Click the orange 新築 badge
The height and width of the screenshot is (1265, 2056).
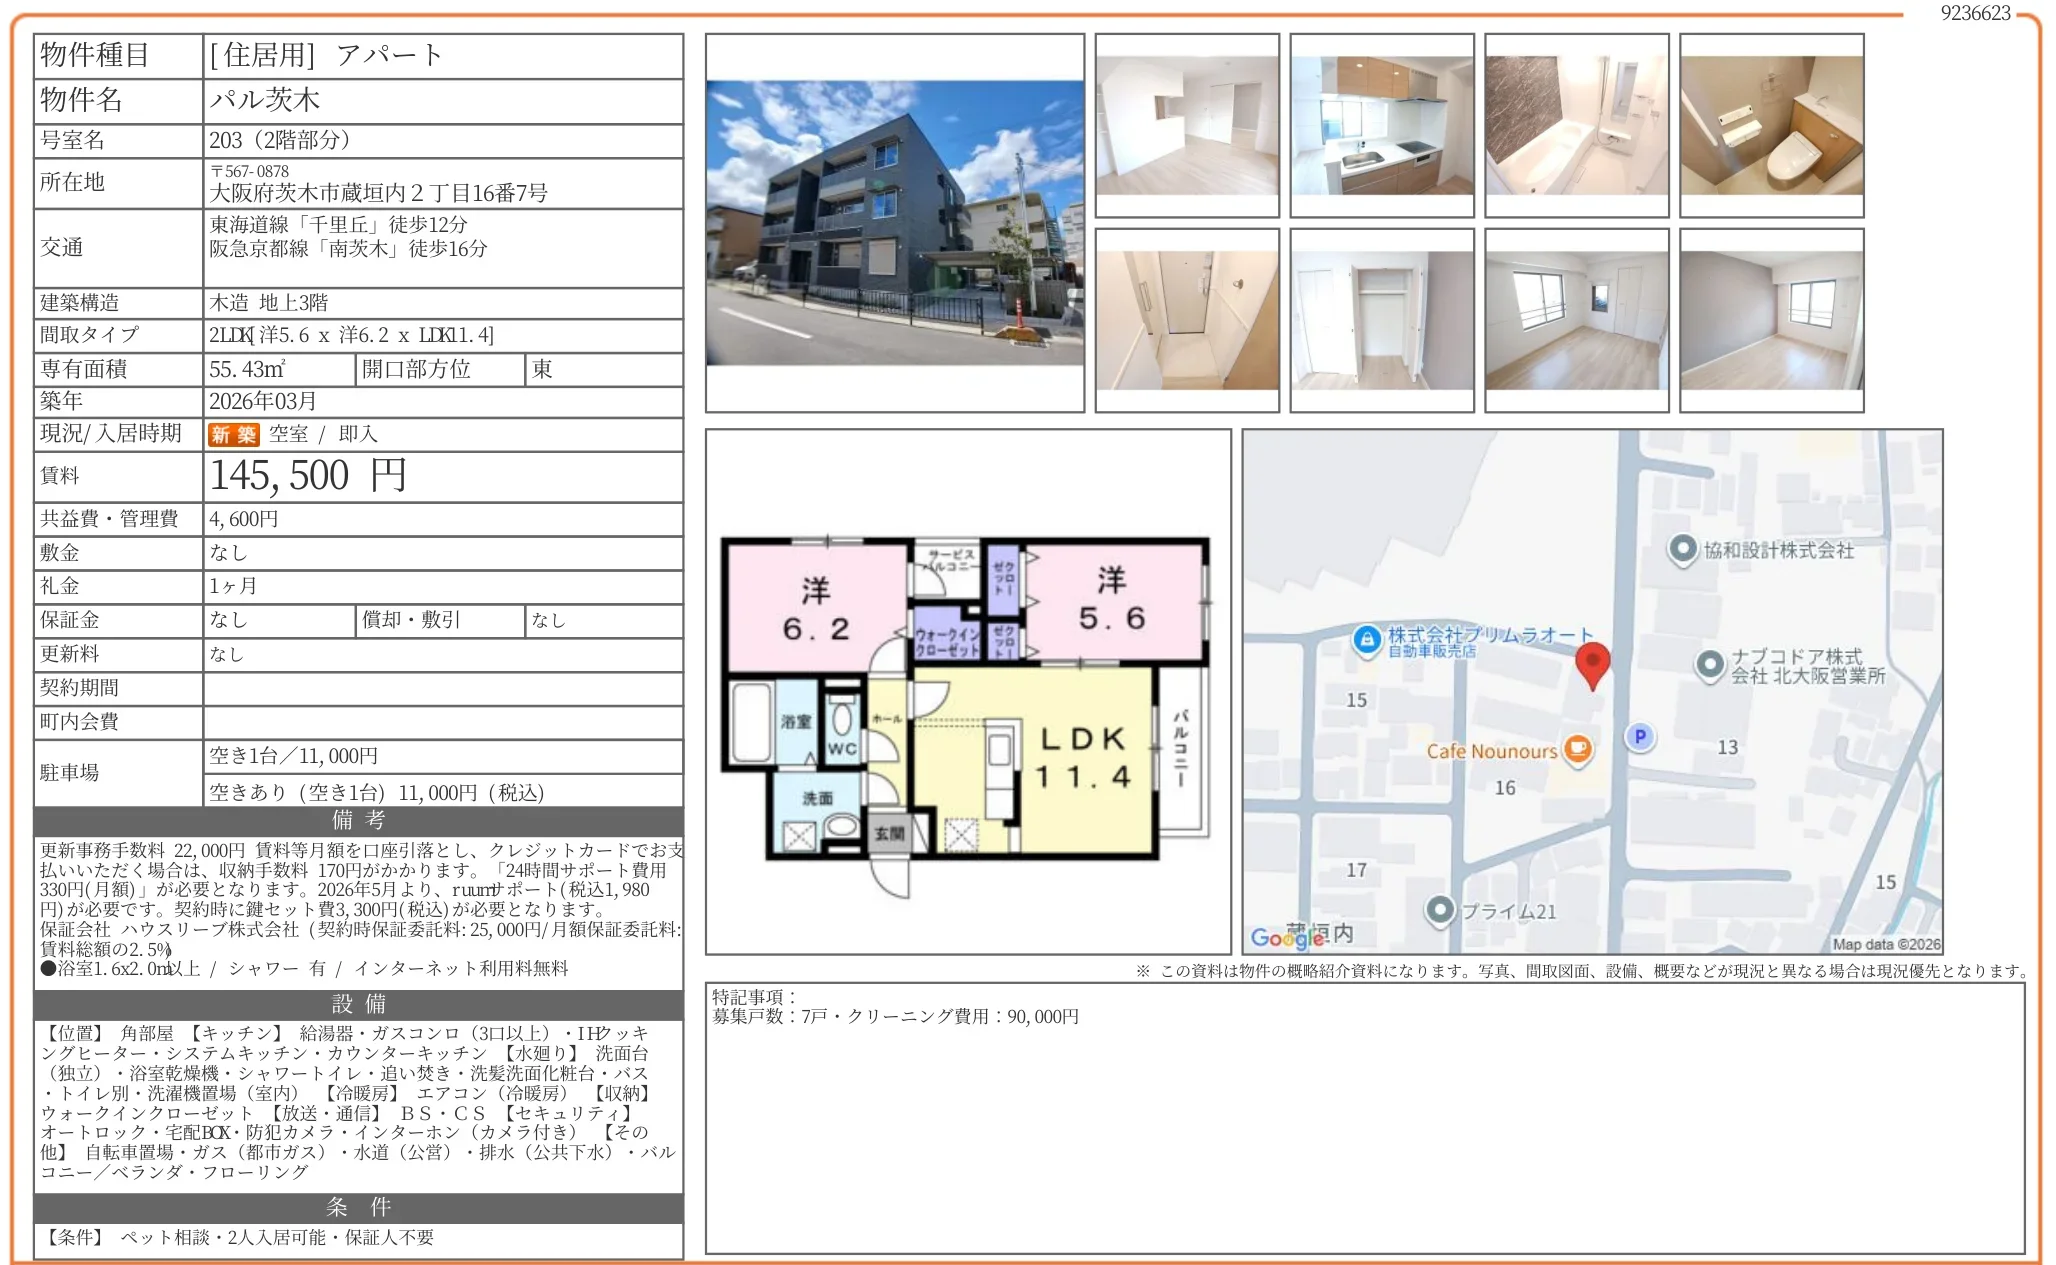233,434
